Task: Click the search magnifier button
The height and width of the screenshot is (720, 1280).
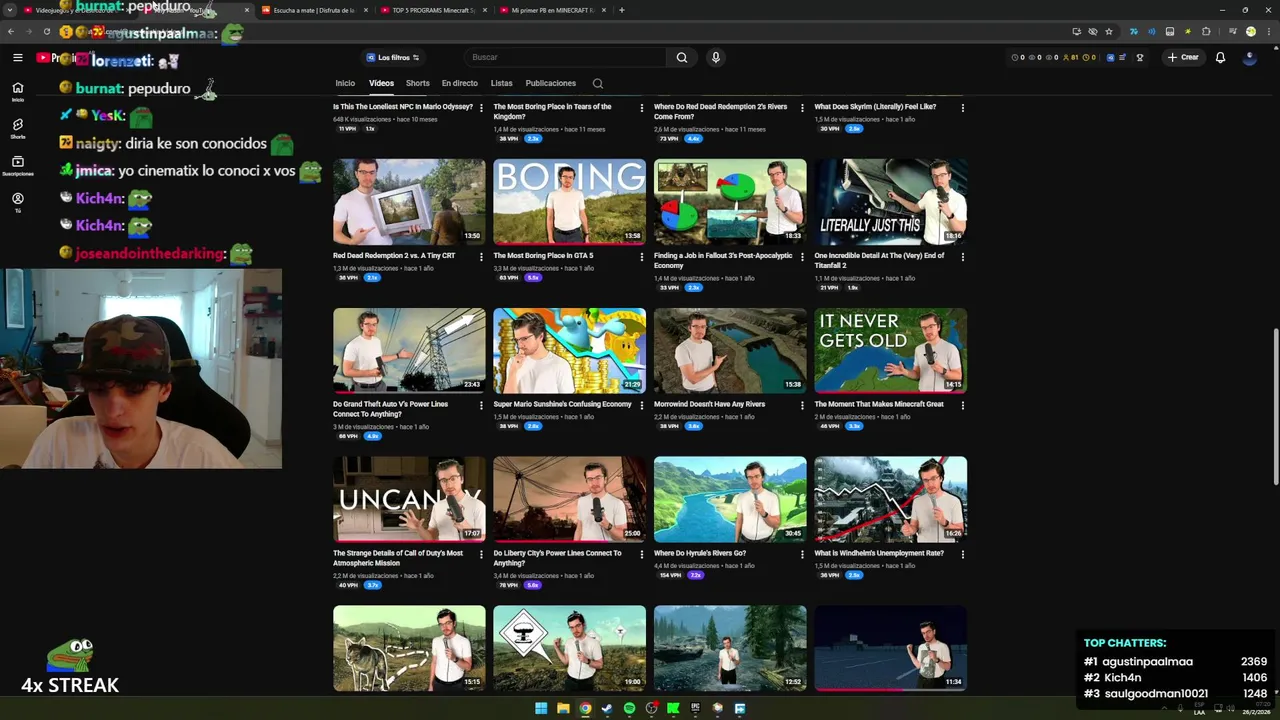Action: pyautogui.click(x=681, y=58)
